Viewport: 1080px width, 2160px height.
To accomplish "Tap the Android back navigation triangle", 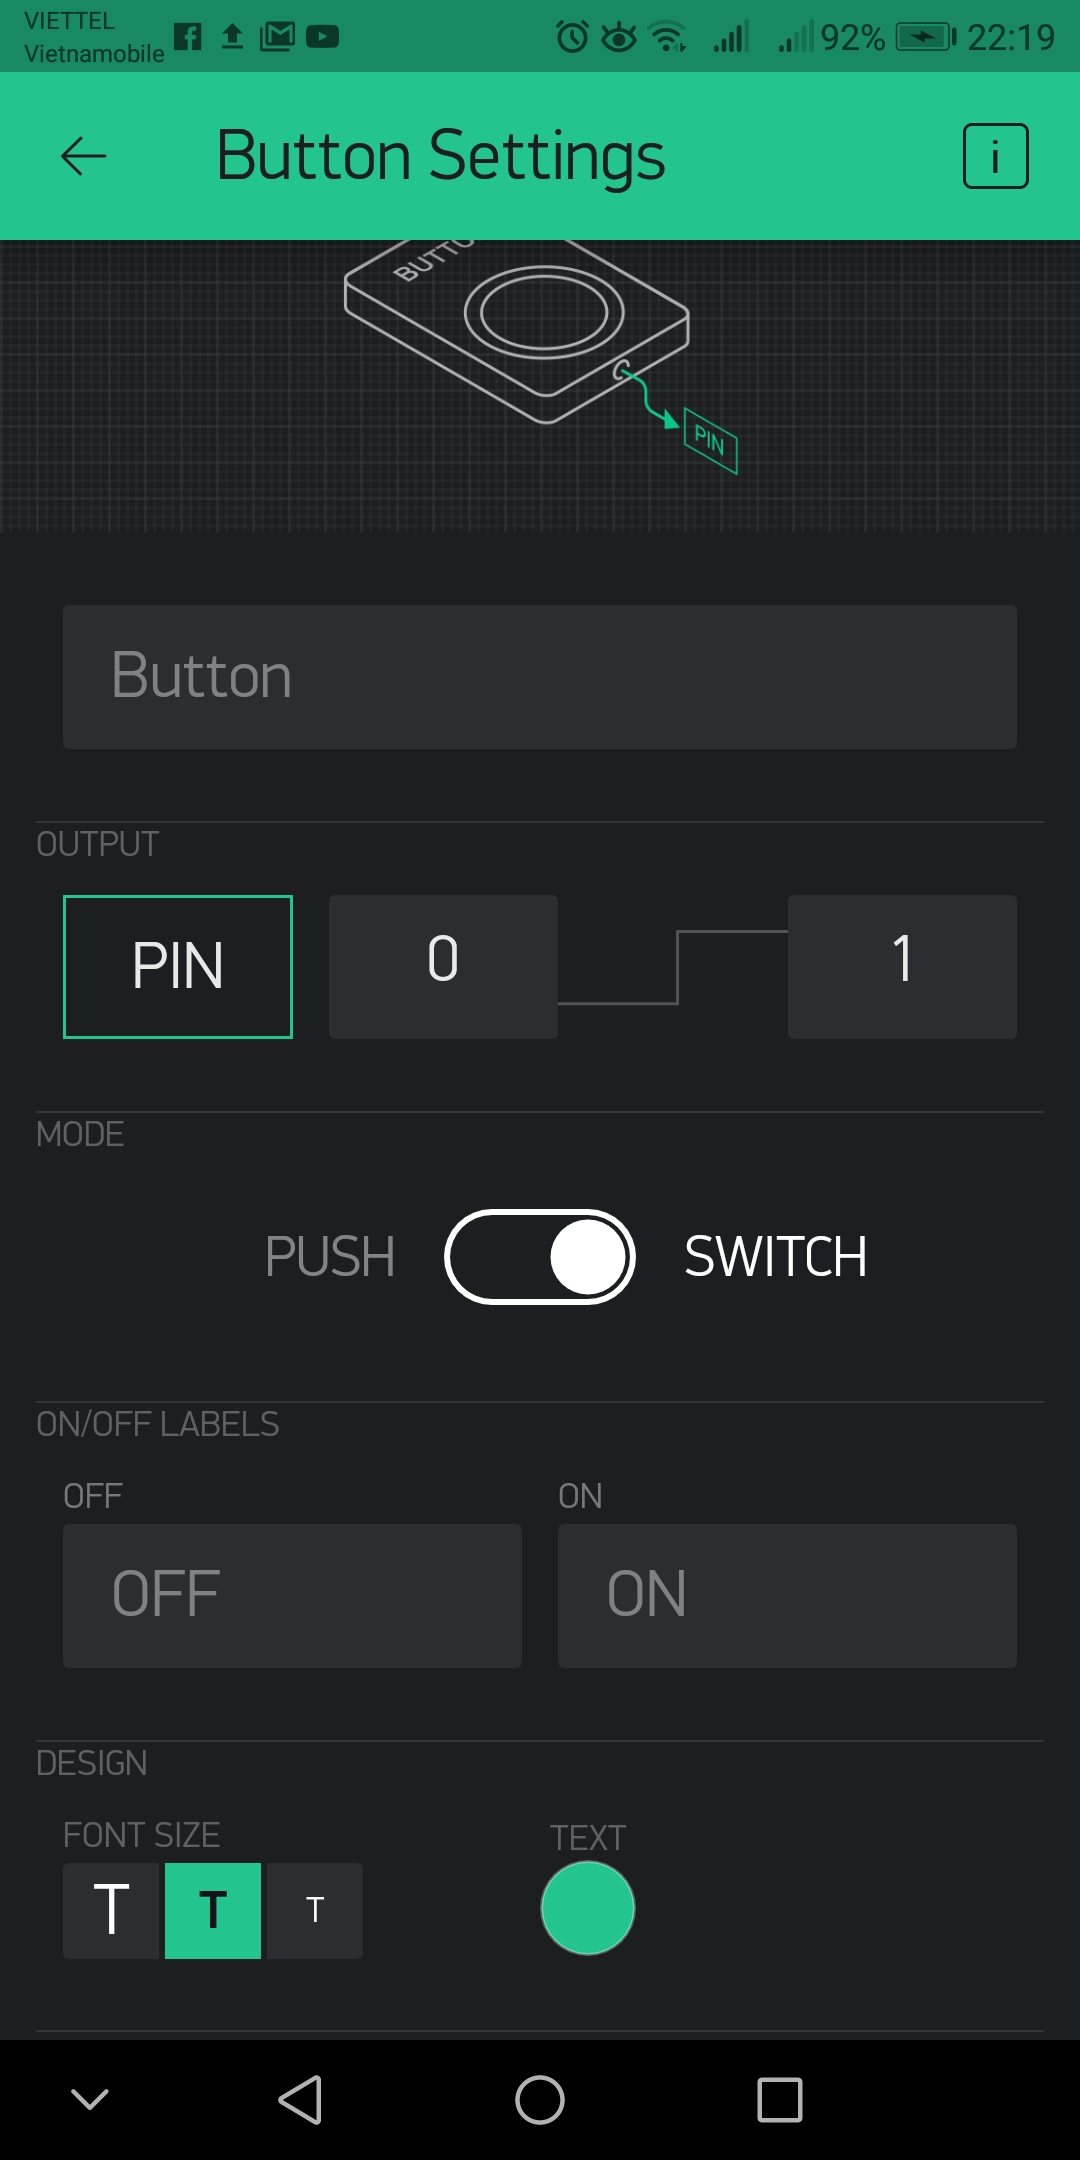I will [x=300, y=2099].
